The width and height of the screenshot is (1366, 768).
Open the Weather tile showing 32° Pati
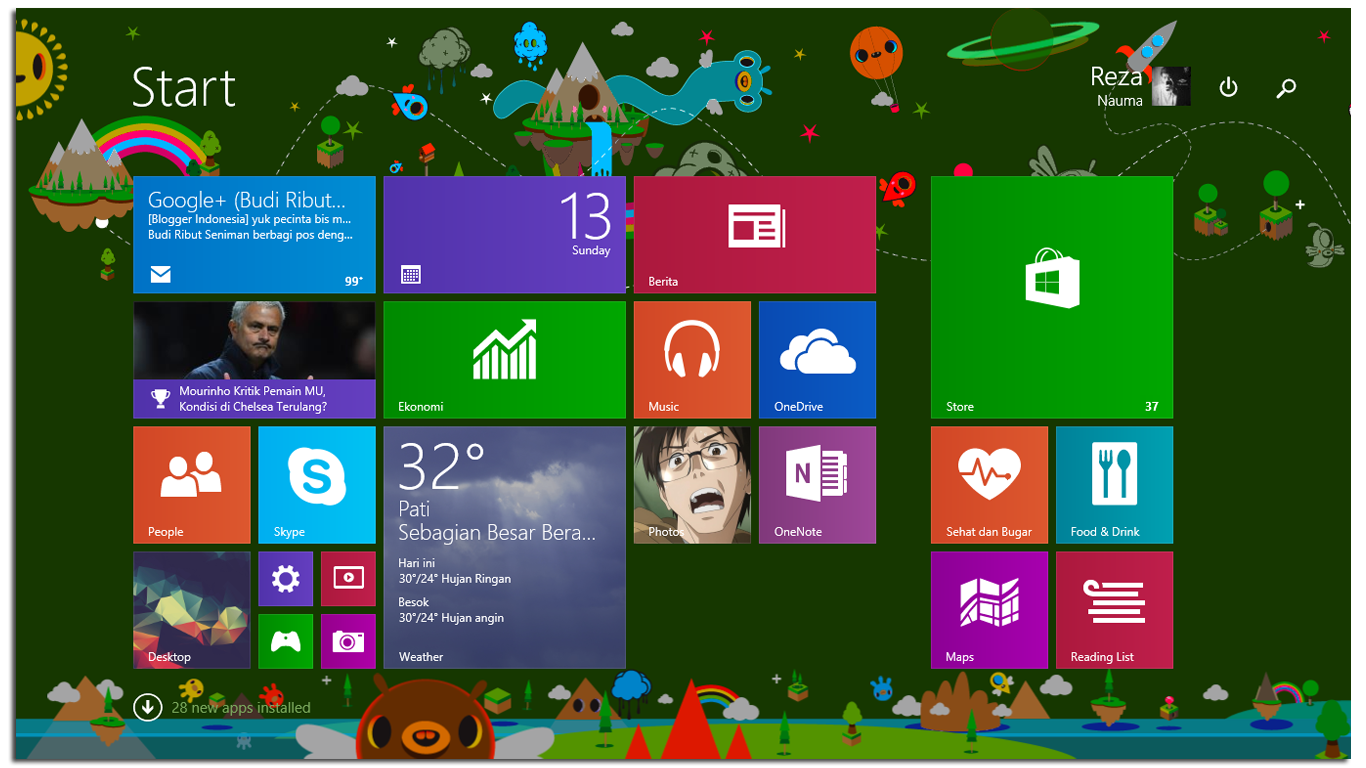(x=504, y=547)
